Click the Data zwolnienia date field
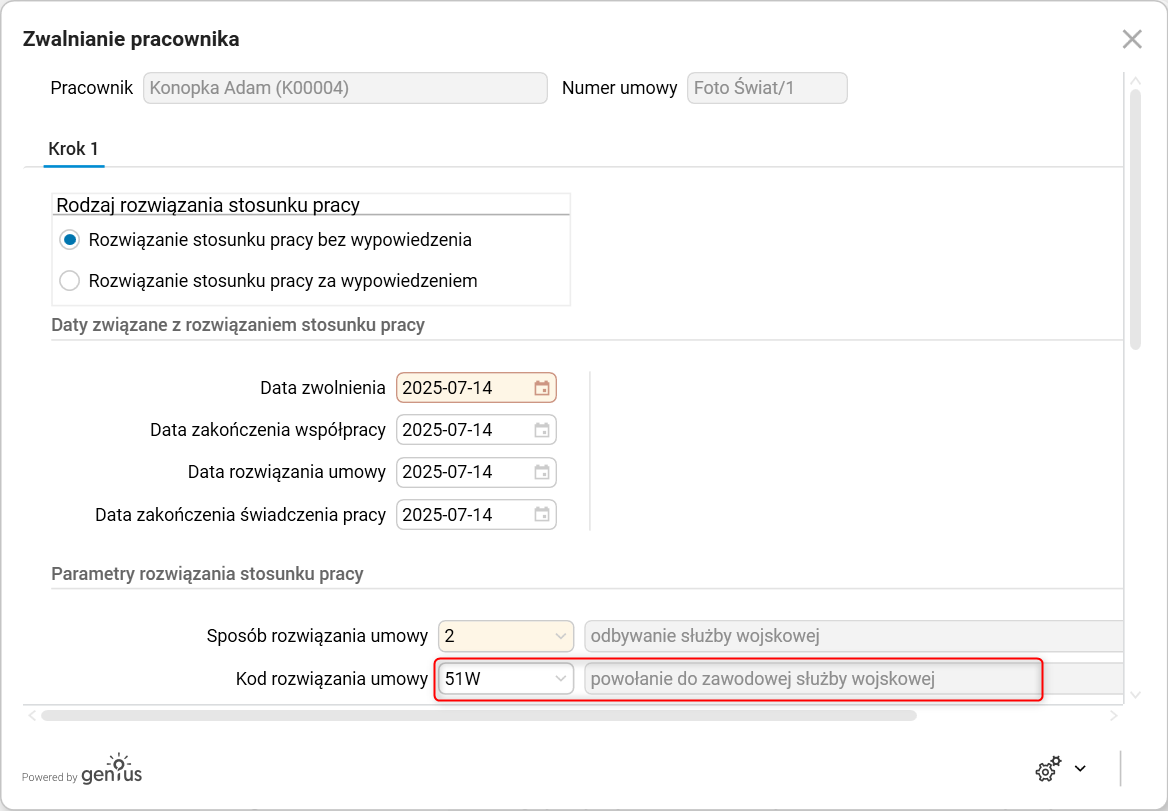The width and height of the screenshot is (1168, 811). click(x=462, y=388)
